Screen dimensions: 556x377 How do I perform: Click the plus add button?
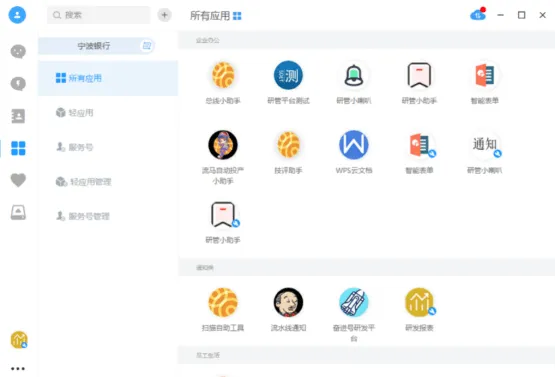164,15
